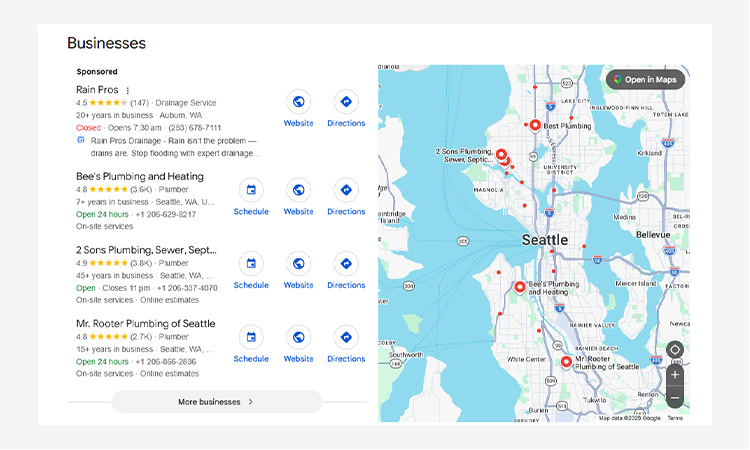Select Mr. Rooter Plumbing pin on map
The height and width of the screenshot is (450, 750).
coord(566,362)
